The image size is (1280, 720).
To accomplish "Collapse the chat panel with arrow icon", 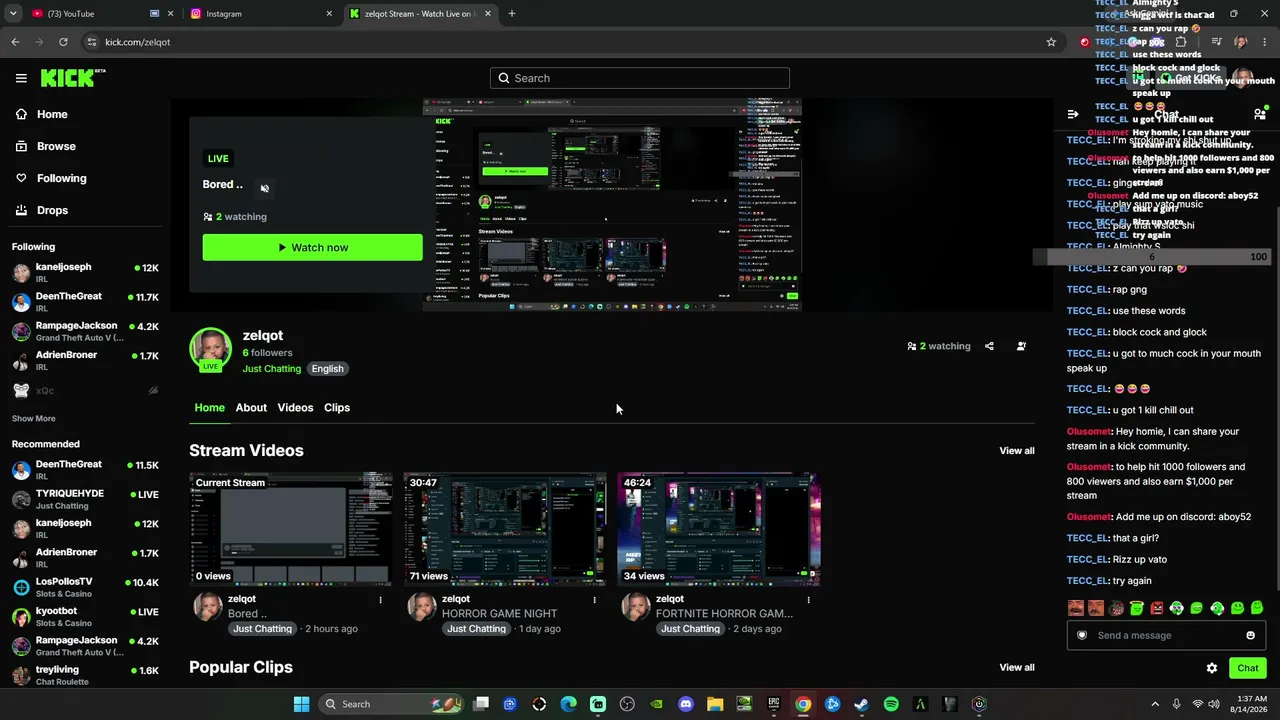I will (x=1073, y=115).
